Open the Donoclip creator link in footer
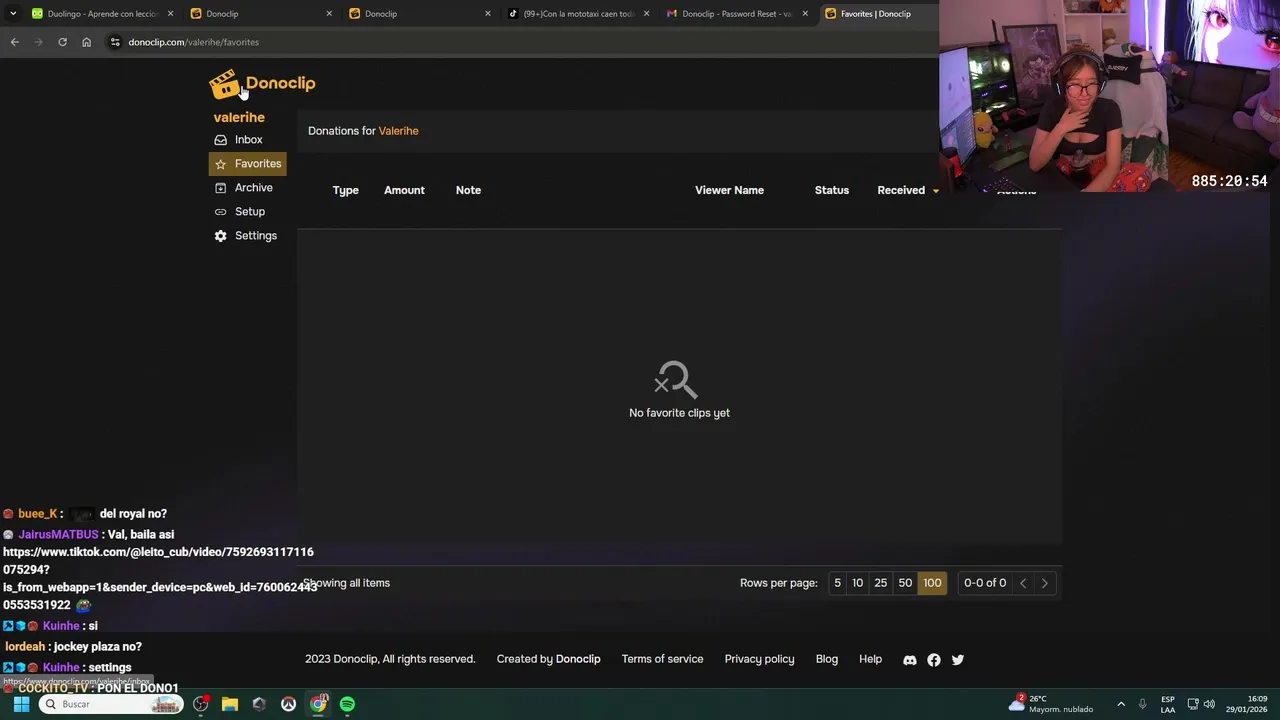 (x=578, y=659)
